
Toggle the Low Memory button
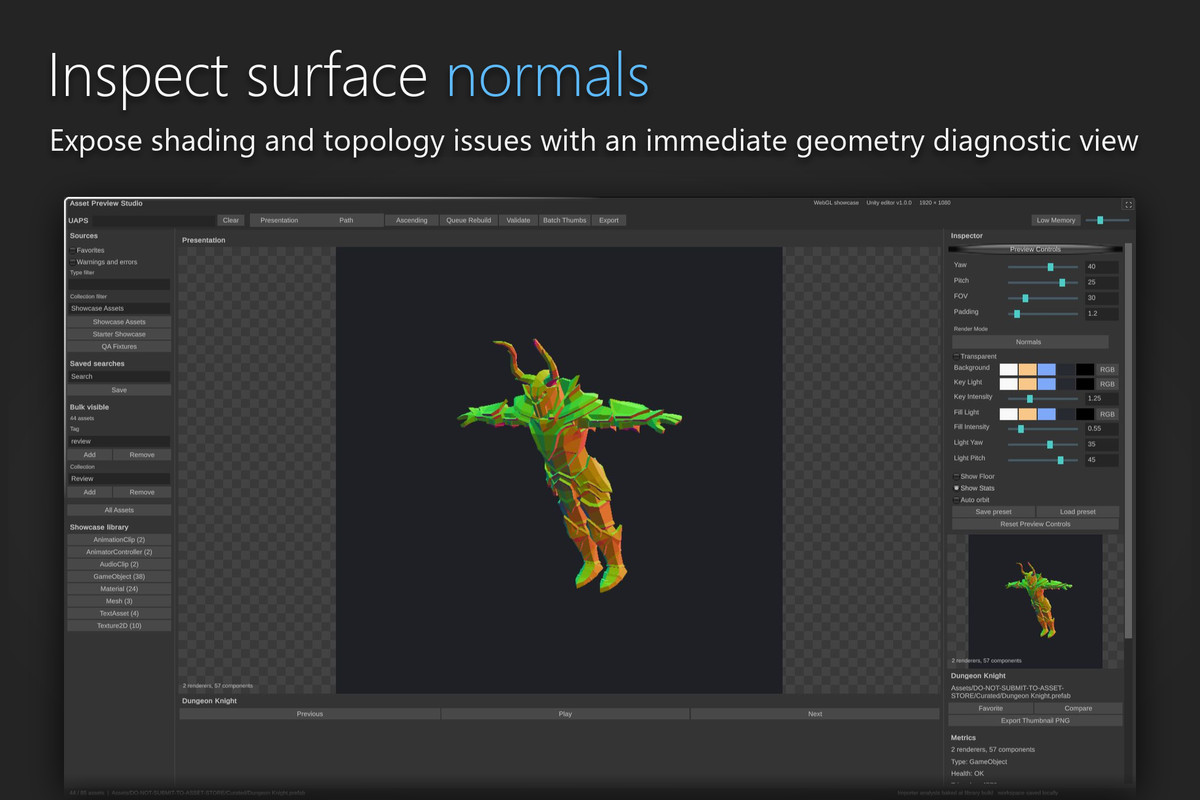(1056, 220)
